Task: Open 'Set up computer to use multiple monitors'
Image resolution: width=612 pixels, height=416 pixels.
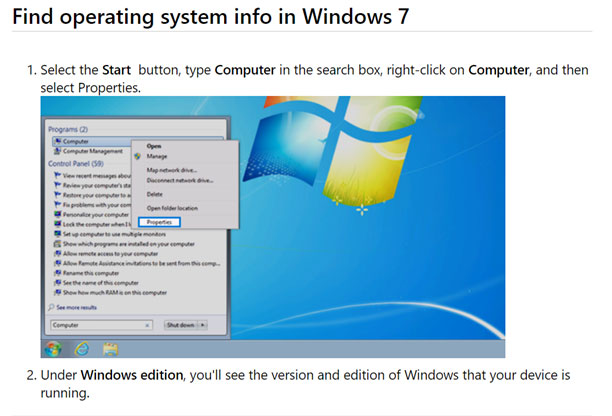Action: point(110,234)
